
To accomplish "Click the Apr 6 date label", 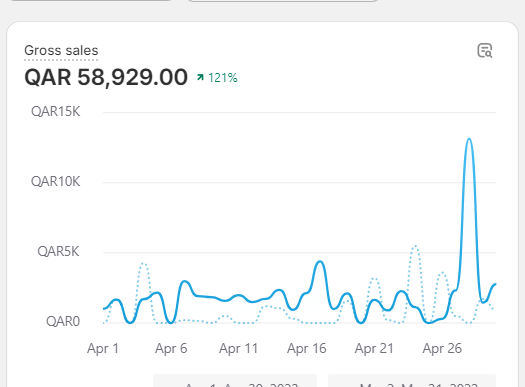I will (x=171, y=349).
